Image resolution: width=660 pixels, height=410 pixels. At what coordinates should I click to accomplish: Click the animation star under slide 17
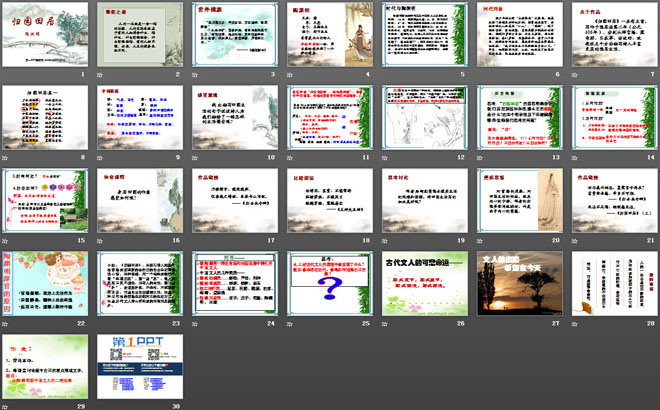[x=195, y=241]
